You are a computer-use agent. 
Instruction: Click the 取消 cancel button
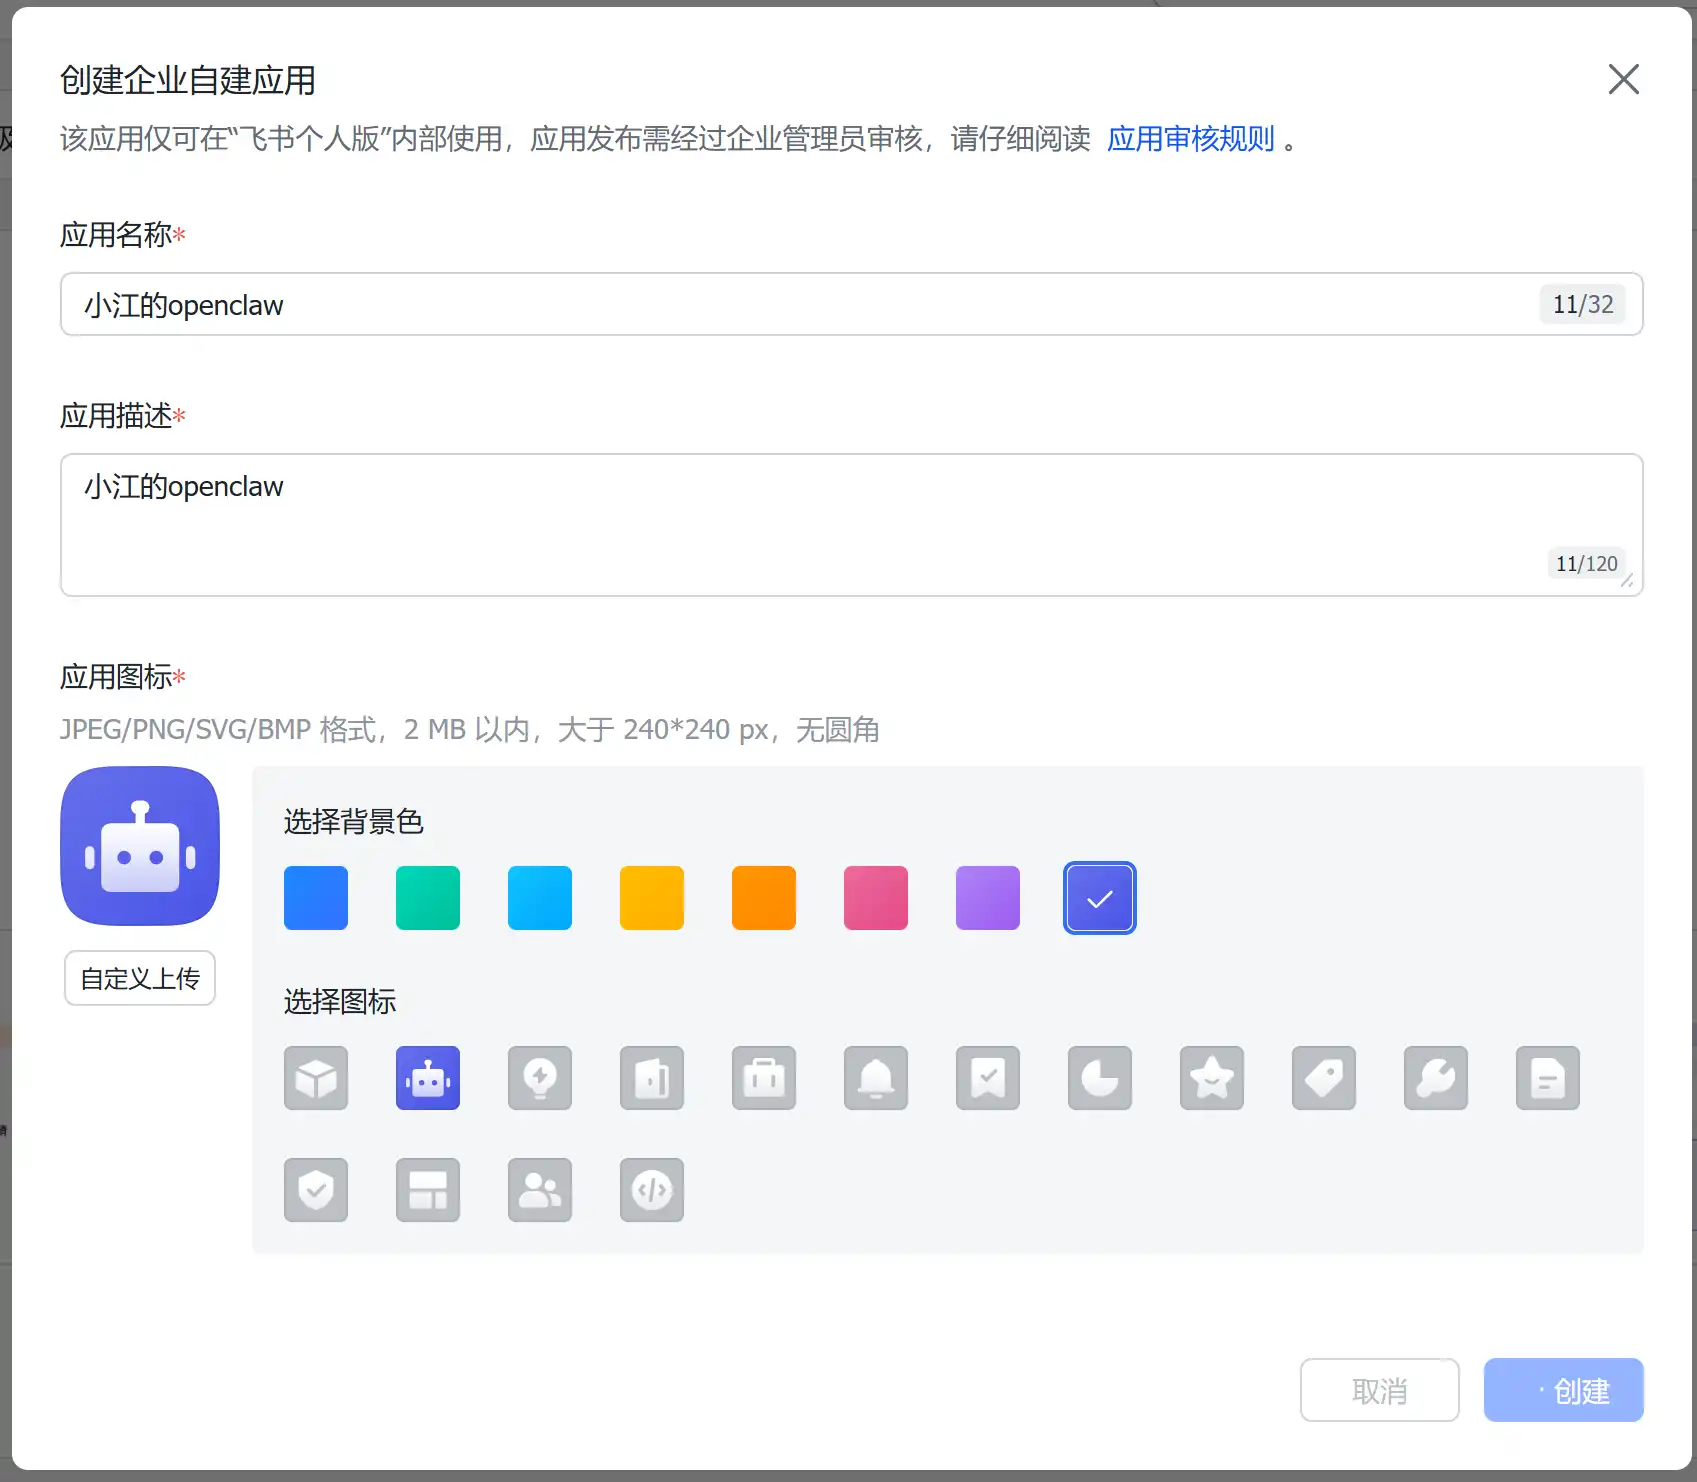click(x=1379, y=1390)
